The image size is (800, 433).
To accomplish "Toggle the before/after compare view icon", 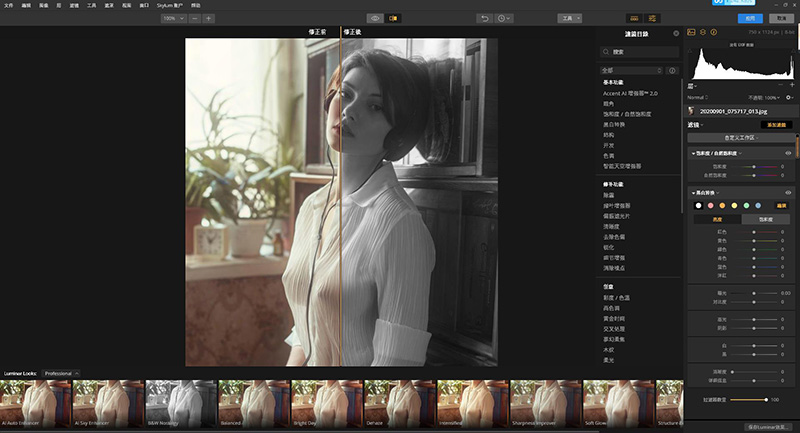I will click(393, 18).
